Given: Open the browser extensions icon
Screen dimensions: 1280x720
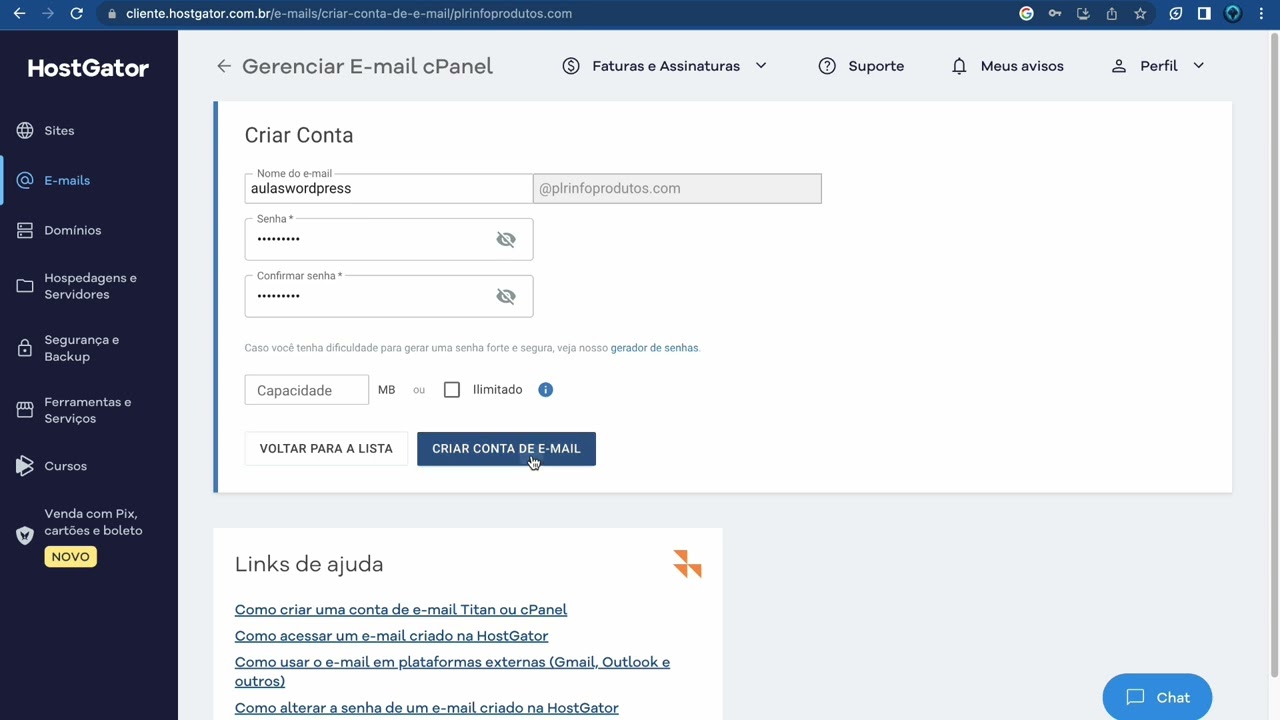Looking at the screenshot, I should pos(1176,14).
